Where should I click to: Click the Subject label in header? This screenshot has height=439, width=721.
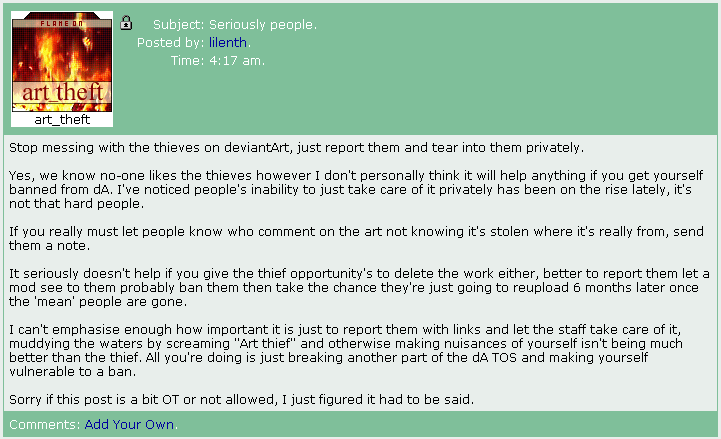pyautogui.click(x=178, y=24)
